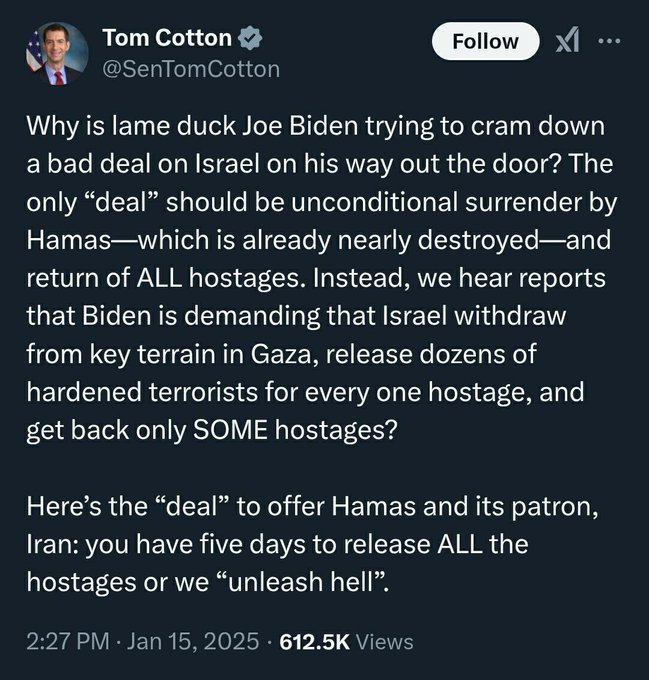Click the line 'get back only SOME hostages?'

point(212,430)
